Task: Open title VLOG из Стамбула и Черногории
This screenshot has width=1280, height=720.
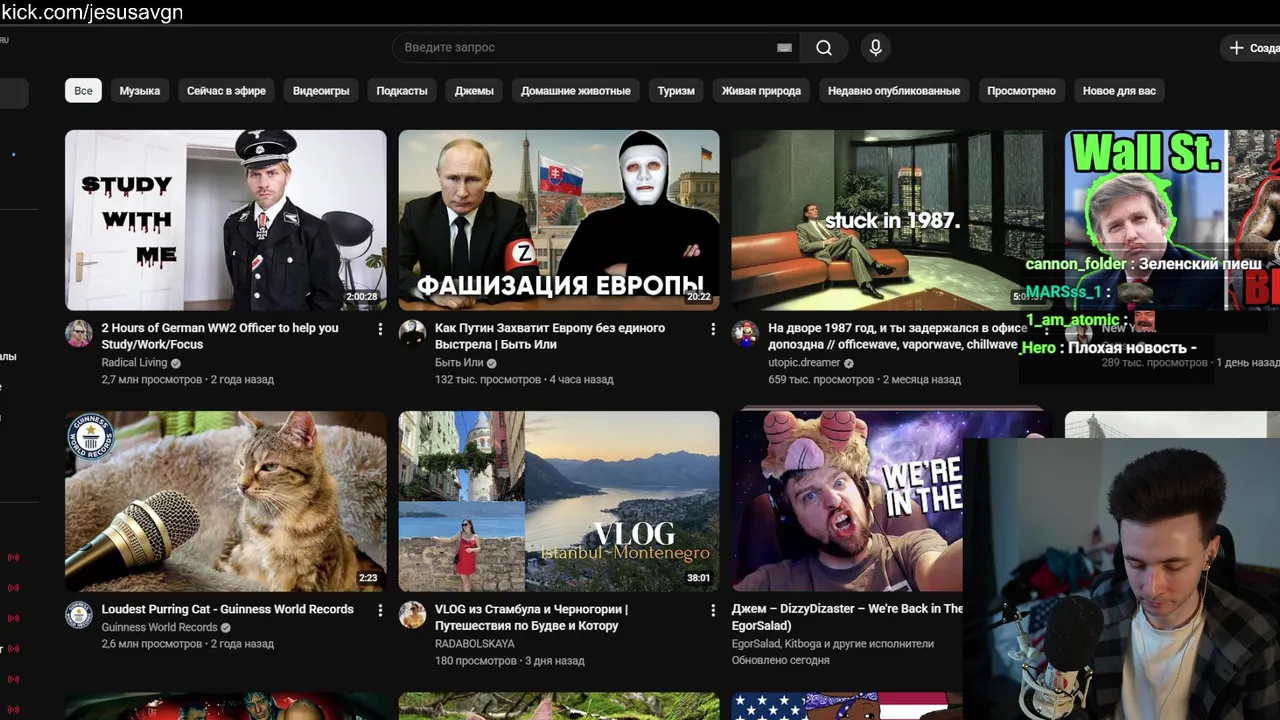Action: point(532,617)
